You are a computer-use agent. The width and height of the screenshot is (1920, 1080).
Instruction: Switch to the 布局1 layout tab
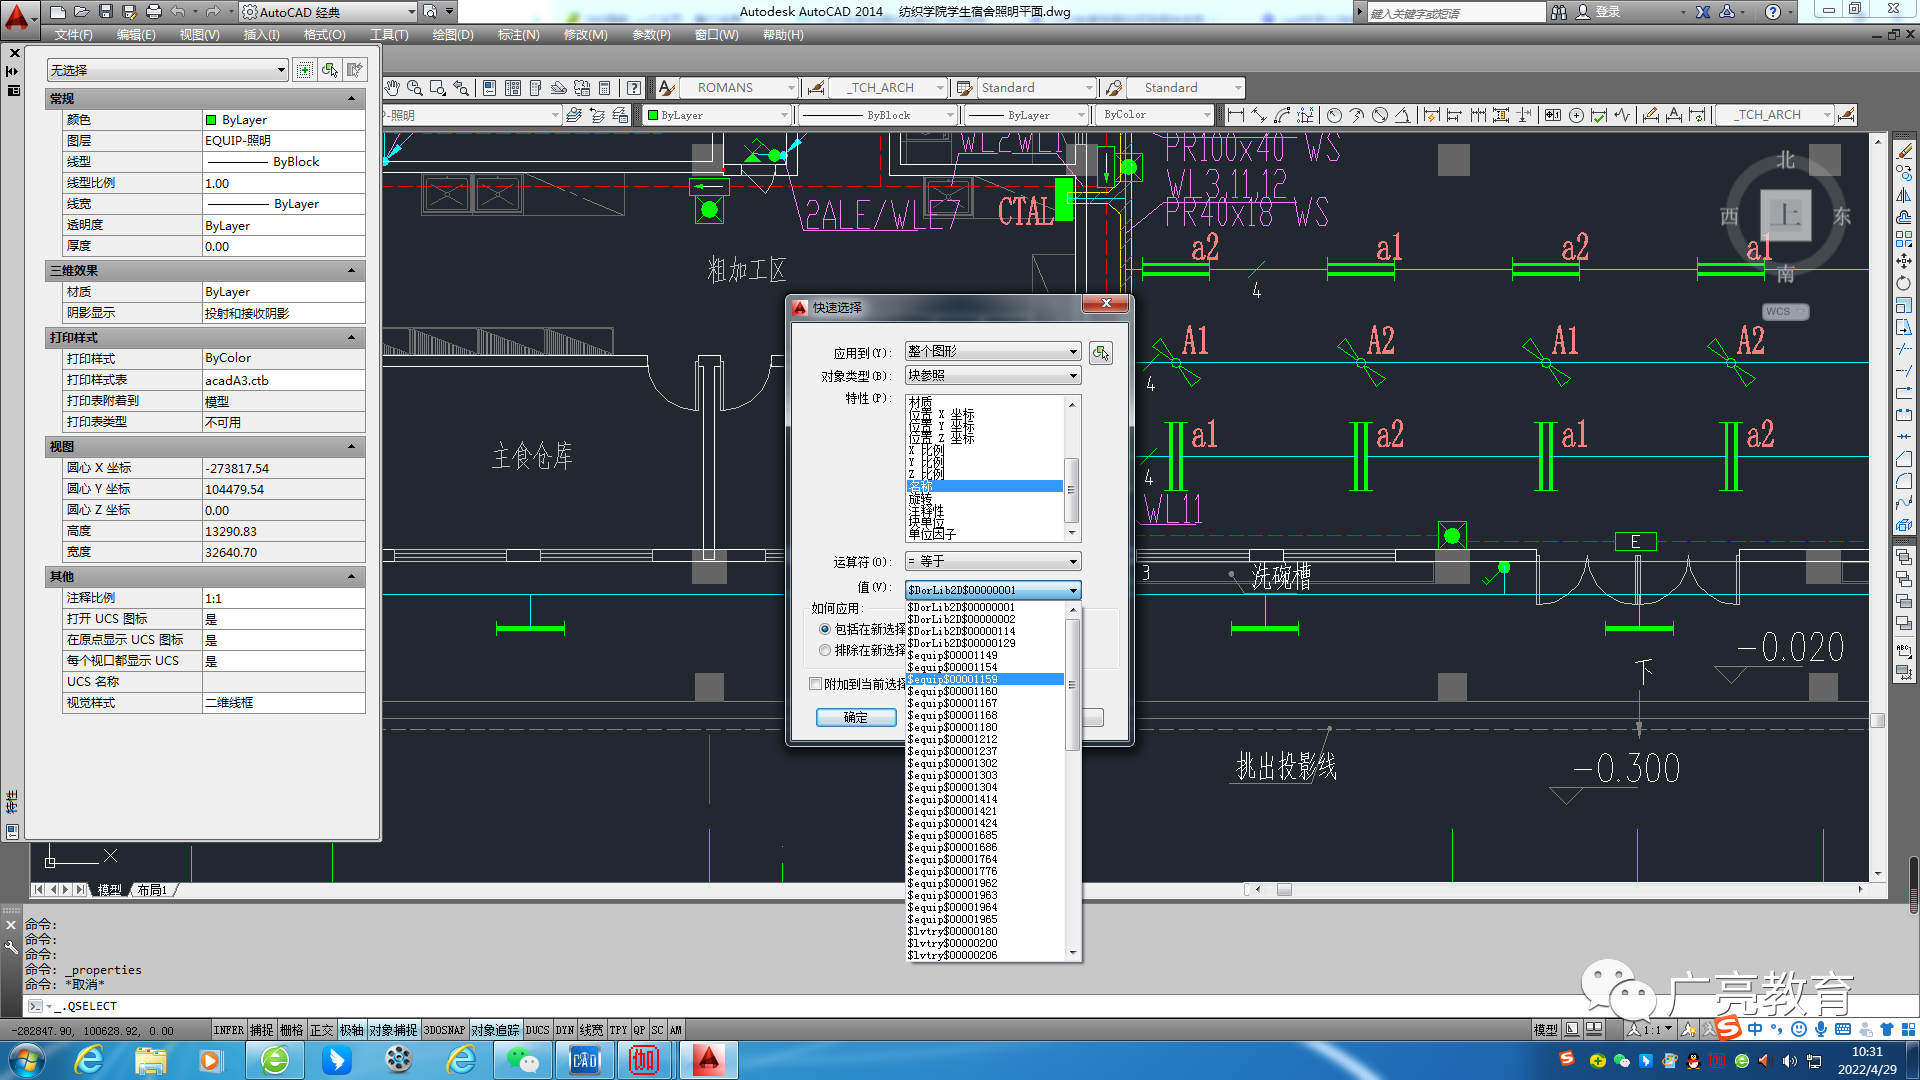(x=152, y=889)
